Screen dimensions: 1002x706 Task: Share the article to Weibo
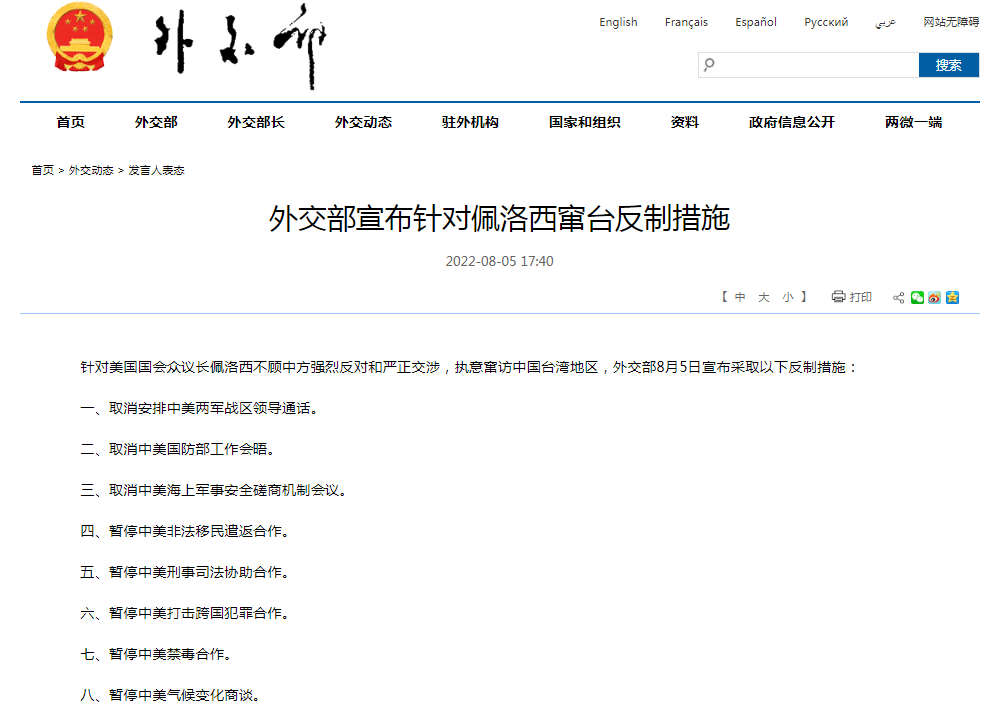(x=934, y=297)
